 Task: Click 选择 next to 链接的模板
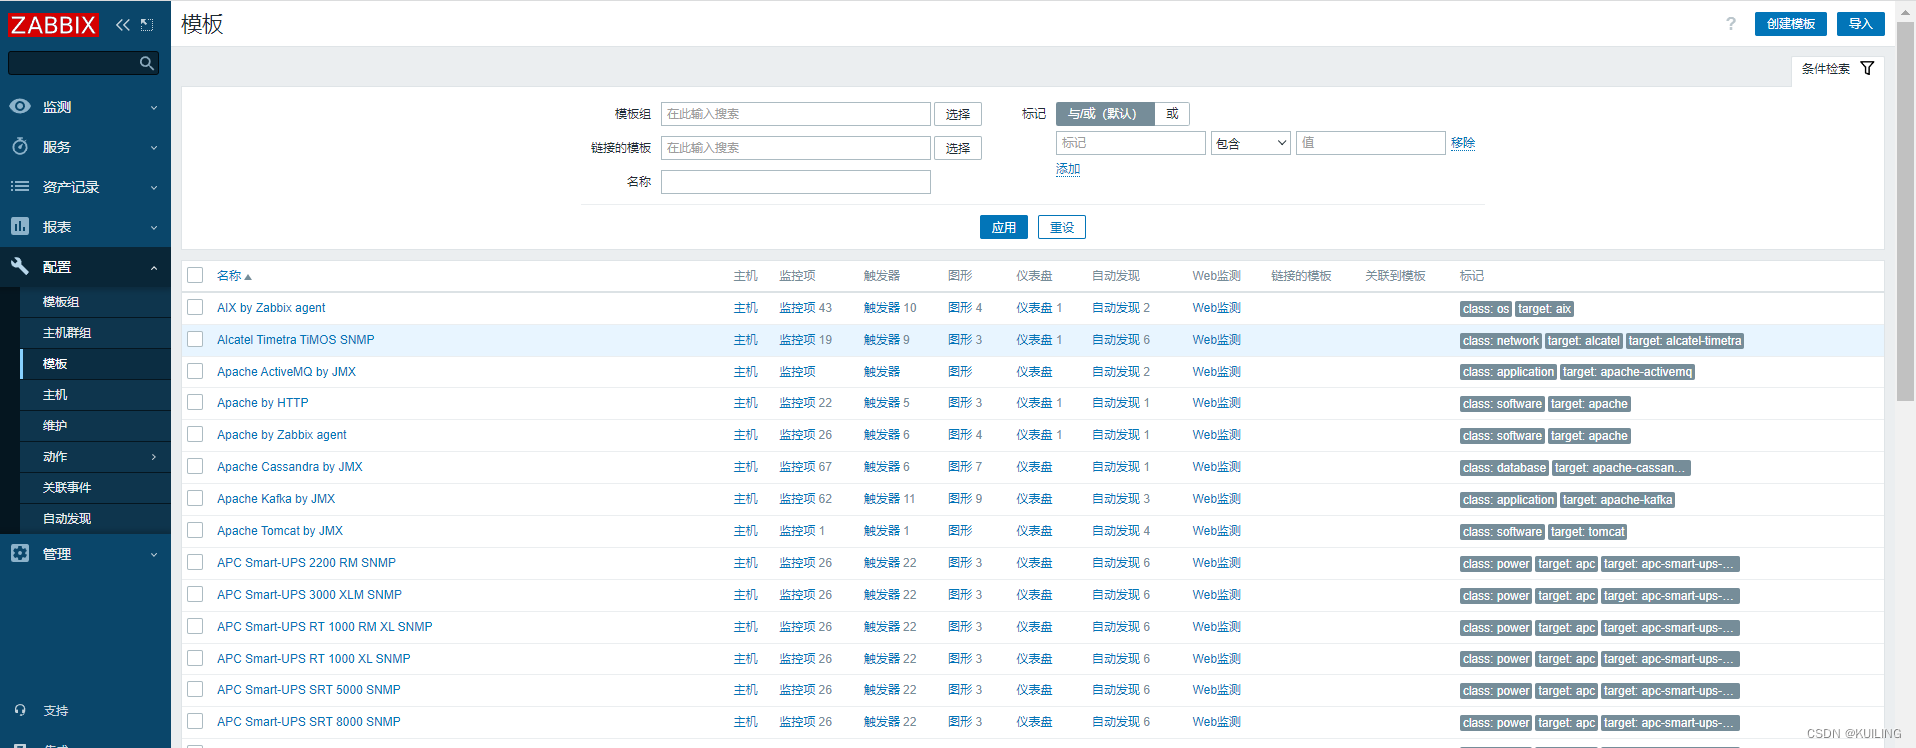coord(958,148)
